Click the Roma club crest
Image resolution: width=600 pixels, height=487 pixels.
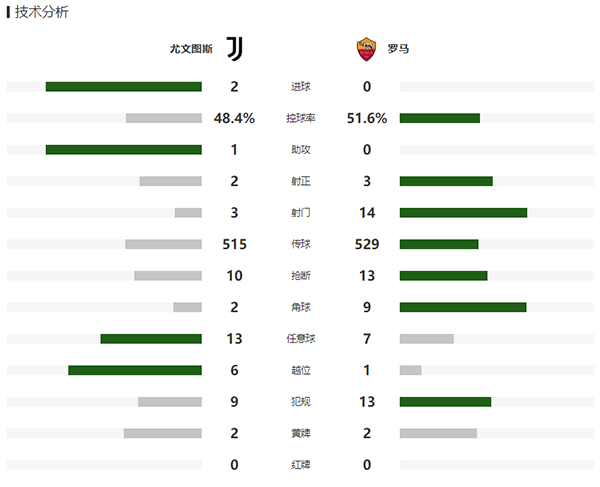click(366, 48)
